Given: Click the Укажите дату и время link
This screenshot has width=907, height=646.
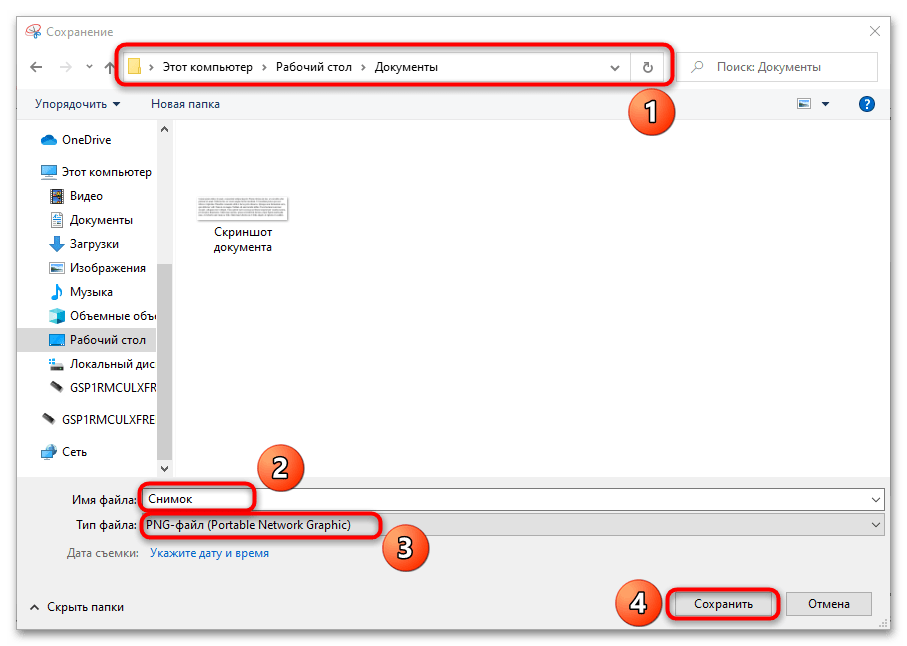Looking at the screenshot, I should click(209, 553).
